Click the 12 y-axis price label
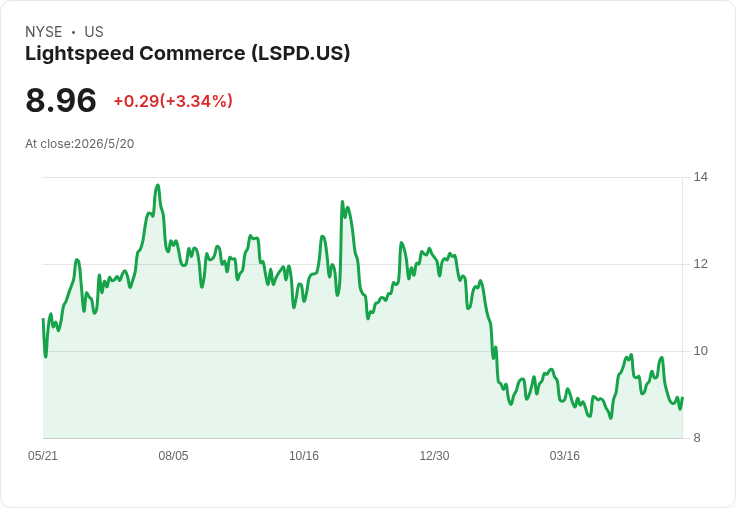This screenshot has width=736, height=508. point(700,264)
